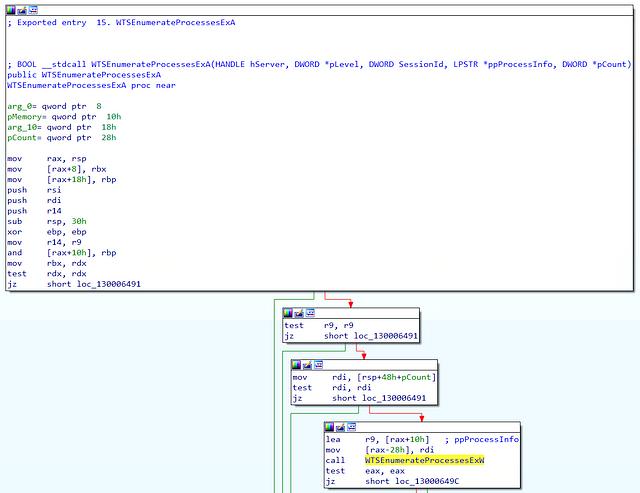Click the edit pencil icon on the 'lea r9' block
Image resolution: width=640 pixels, height=493 pixels.
click(x=340, y=427)
